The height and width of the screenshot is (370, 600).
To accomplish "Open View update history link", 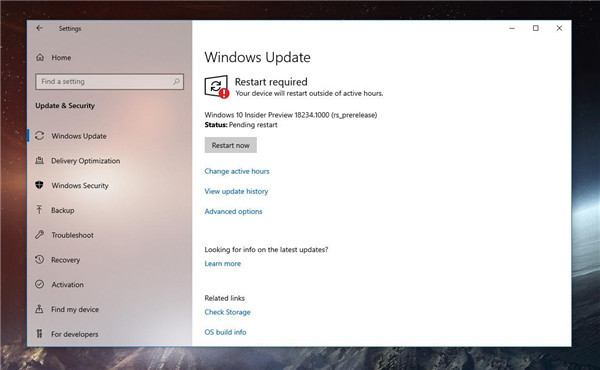I will 236,191.
